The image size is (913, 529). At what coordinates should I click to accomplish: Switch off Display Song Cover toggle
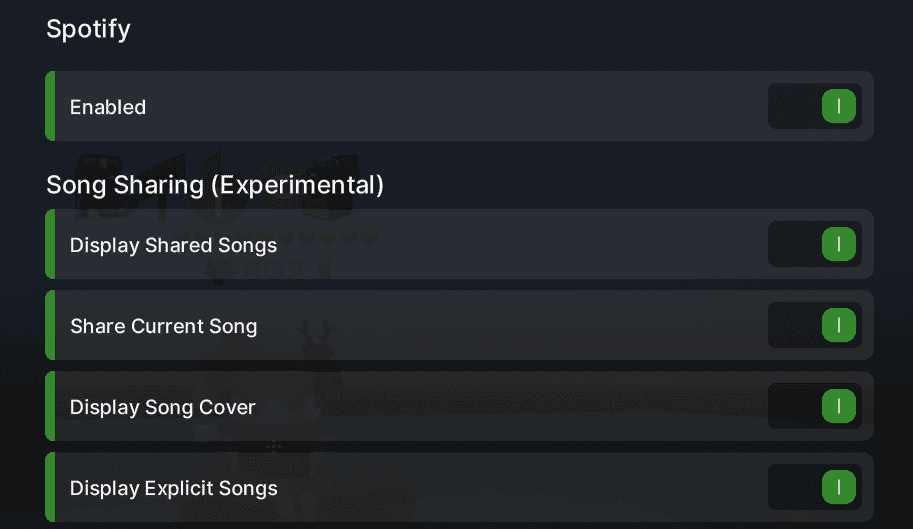[x=815, y=406]
